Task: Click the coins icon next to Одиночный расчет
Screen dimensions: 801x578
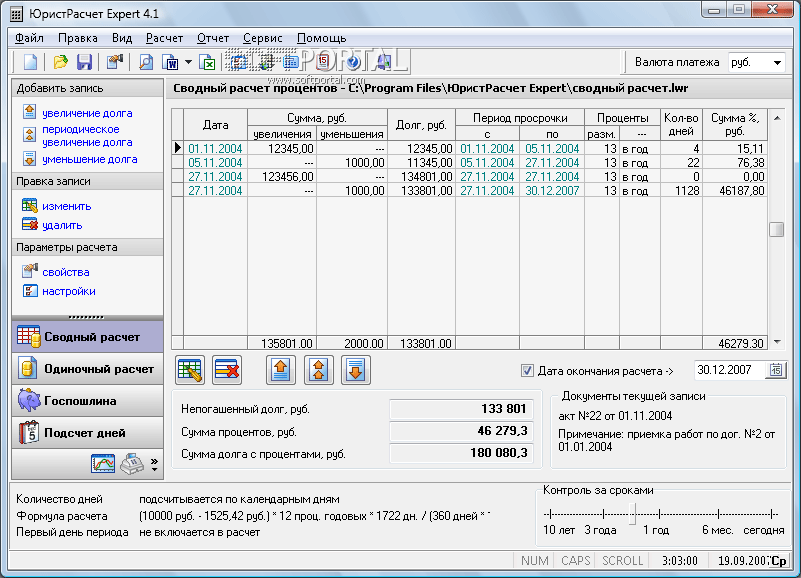Action: (x=28, y=368)
